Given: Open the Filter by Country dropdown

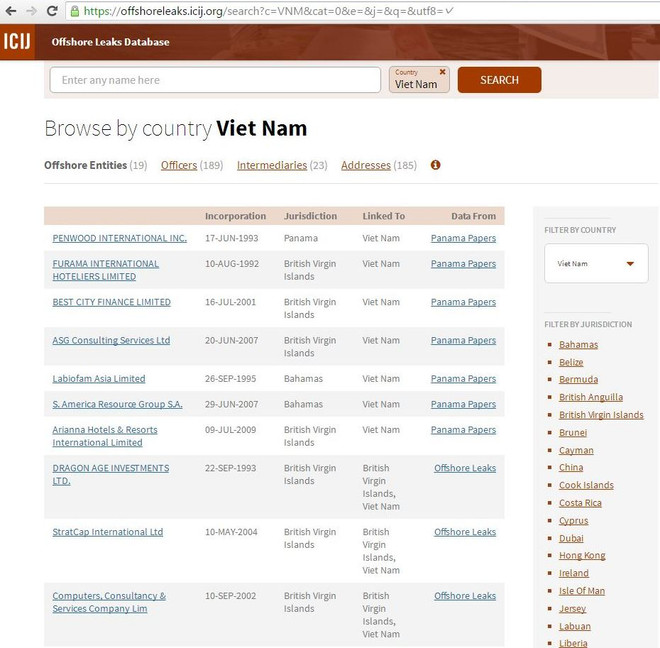Looking at the screenshot, I should click(596, 264).
